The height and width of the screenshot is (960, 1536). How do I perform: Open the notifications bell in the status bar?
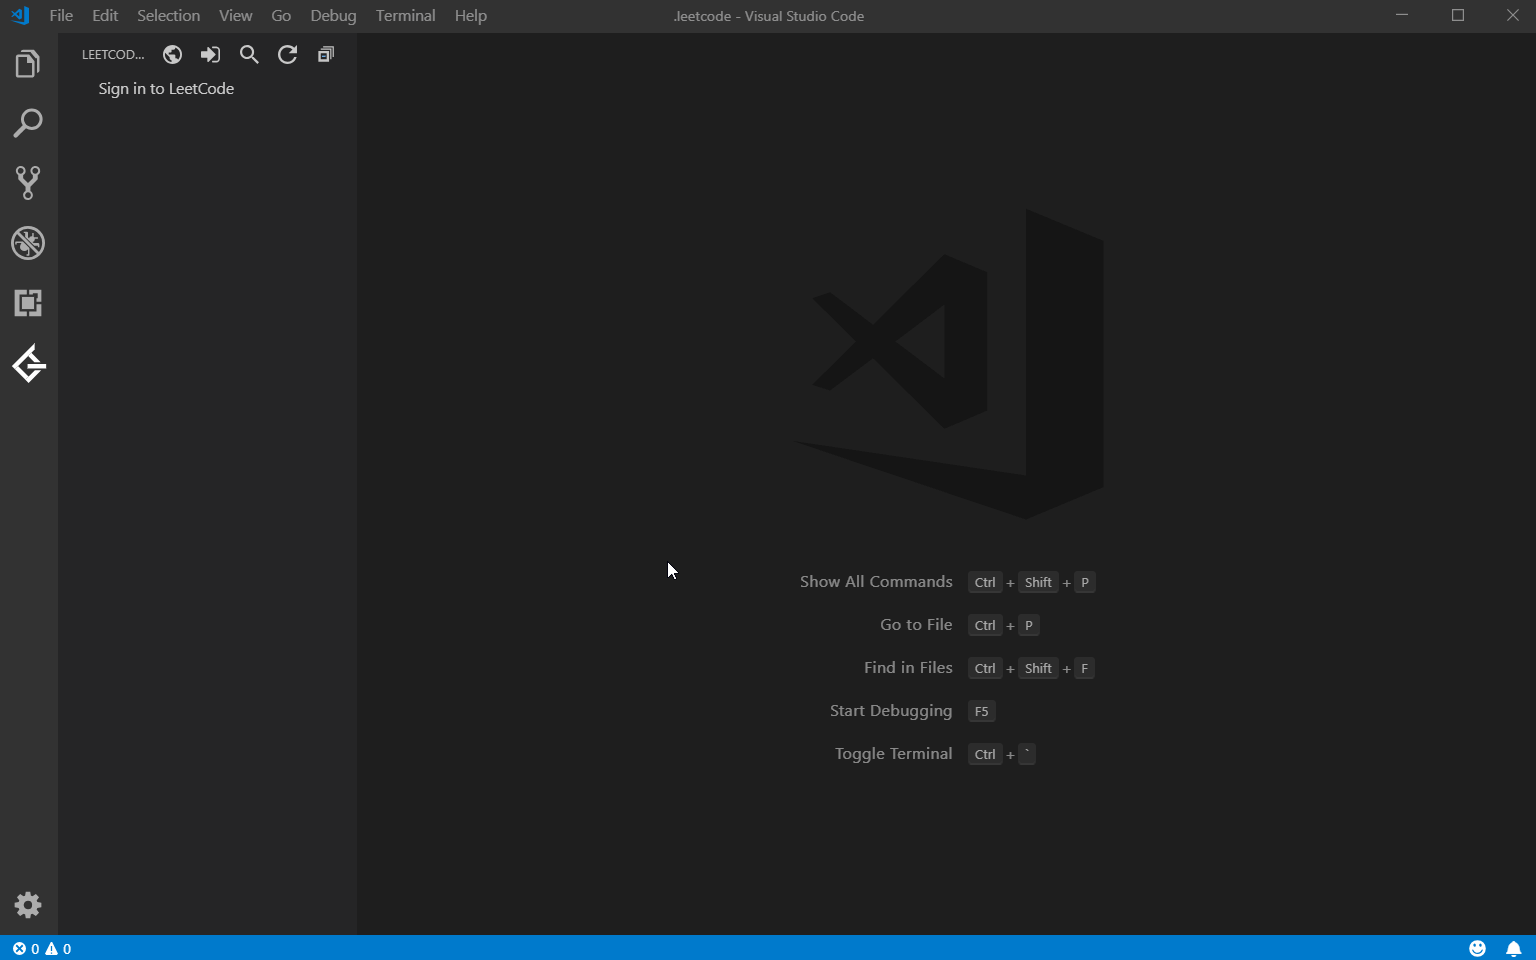1513,948
